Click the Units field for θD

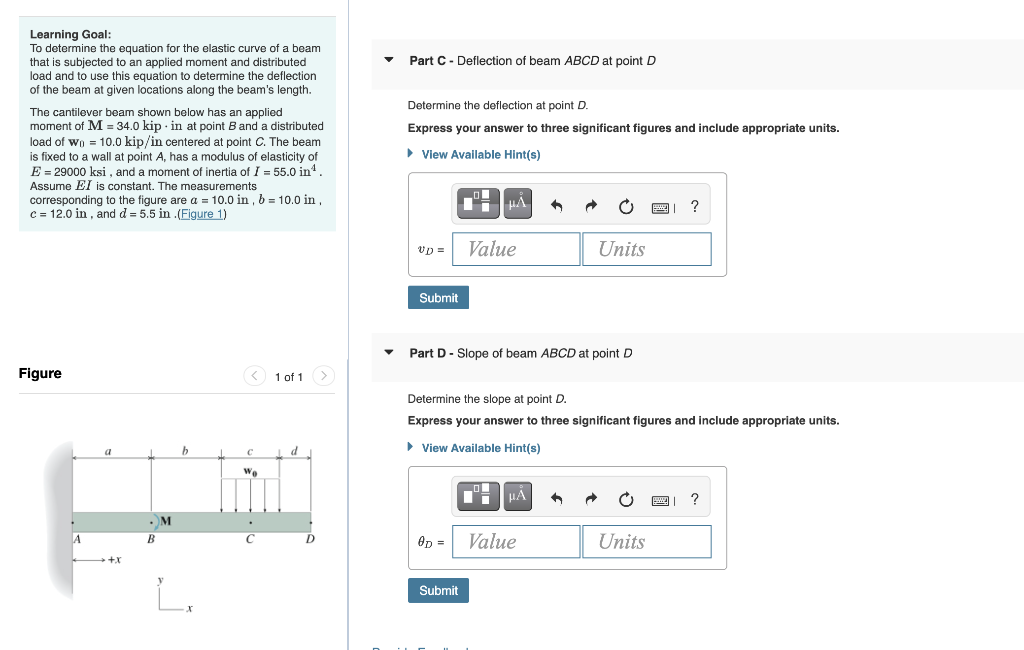[646, 541]
